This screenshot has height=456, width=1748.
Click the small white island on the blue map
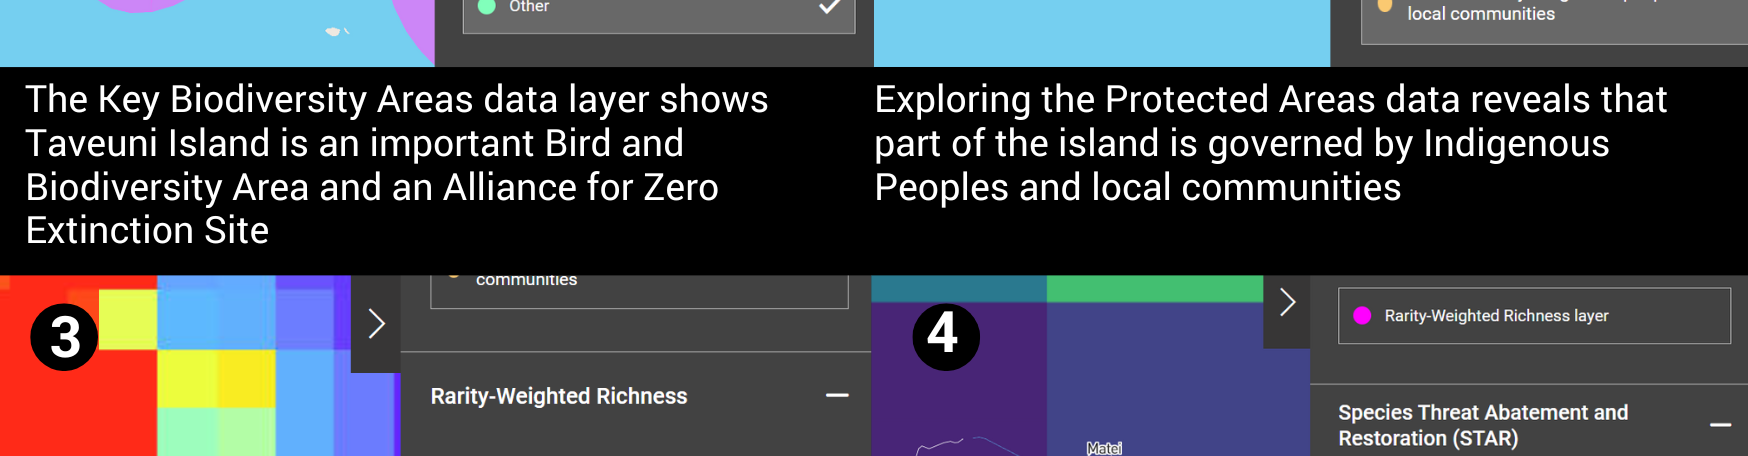click(x=334, y=32)
